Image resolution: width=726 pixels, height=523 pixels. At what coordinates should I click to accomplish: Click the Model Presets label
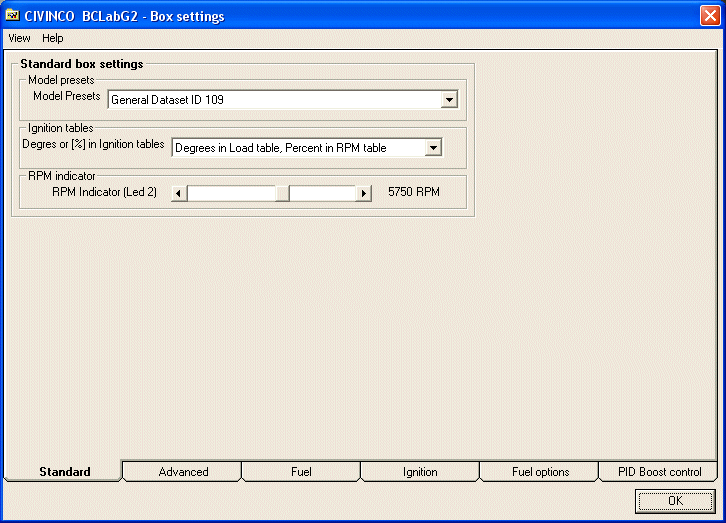point(67,96)
